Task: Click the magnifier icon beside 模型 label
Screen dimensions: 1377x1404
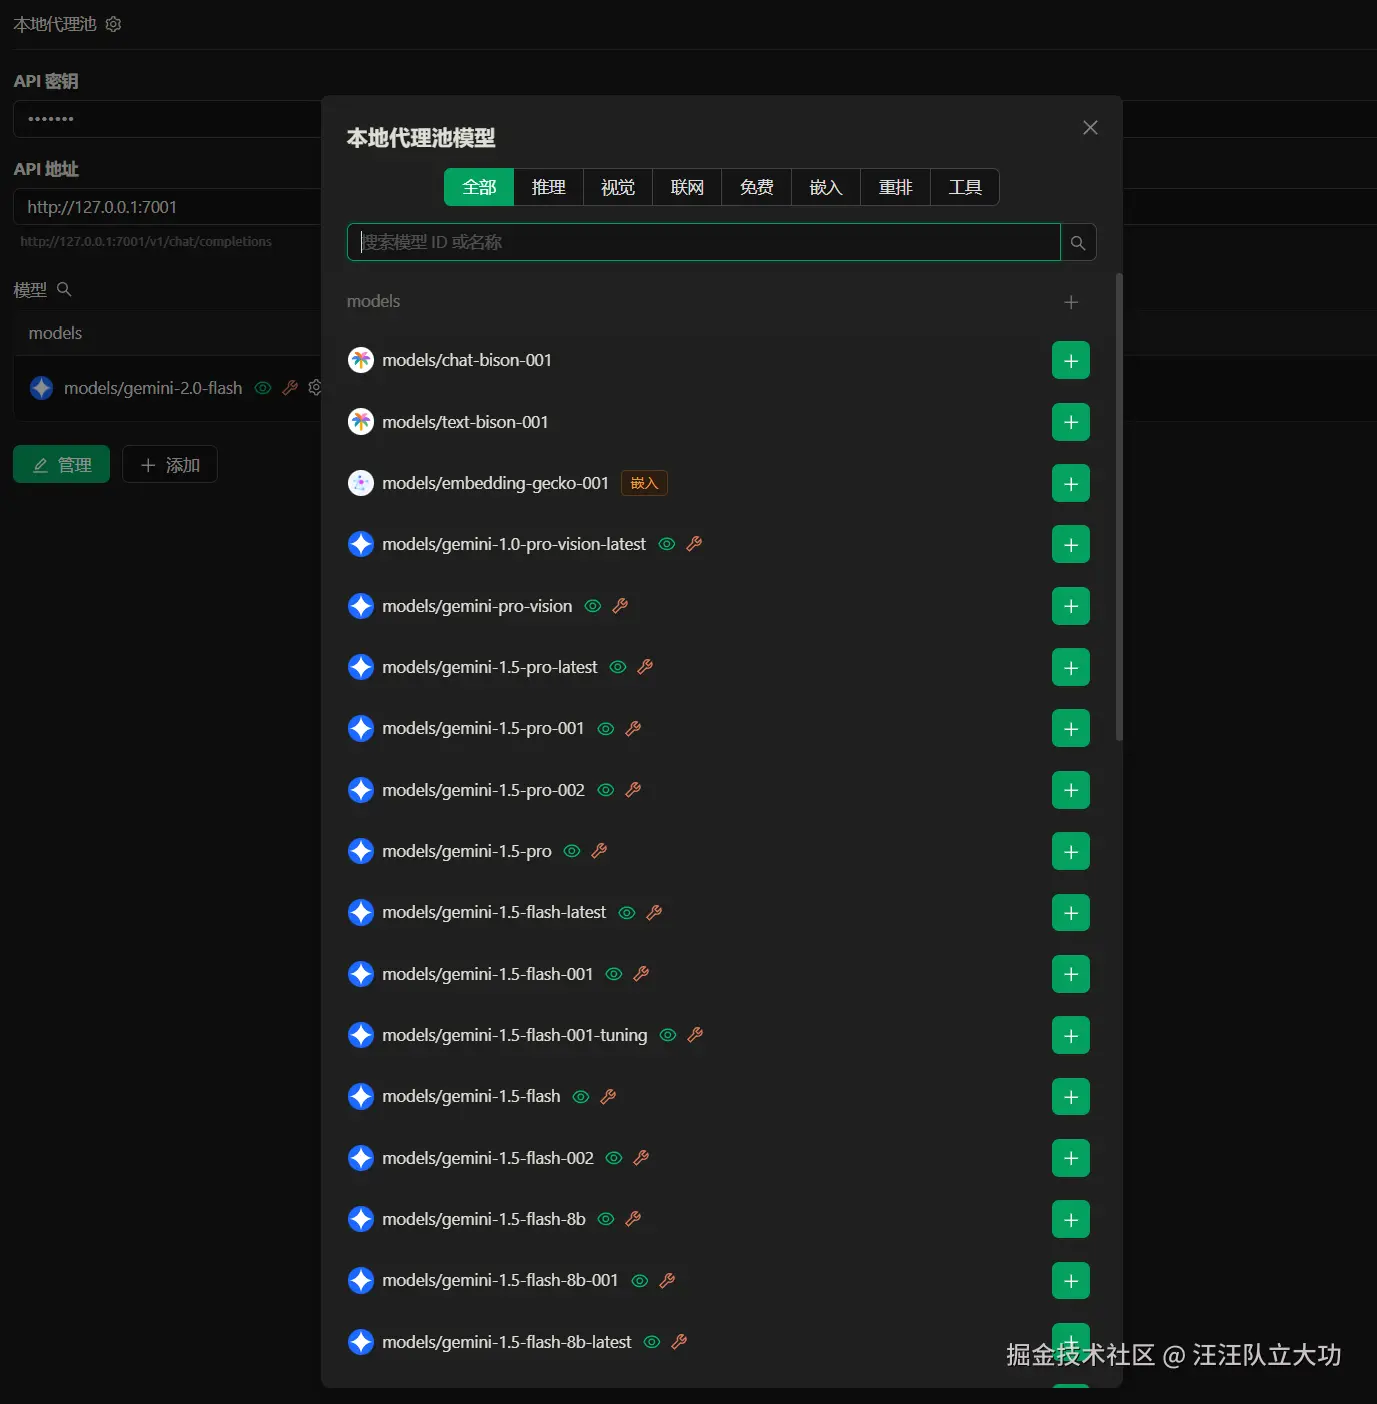Action: click(x=64, y=289)
